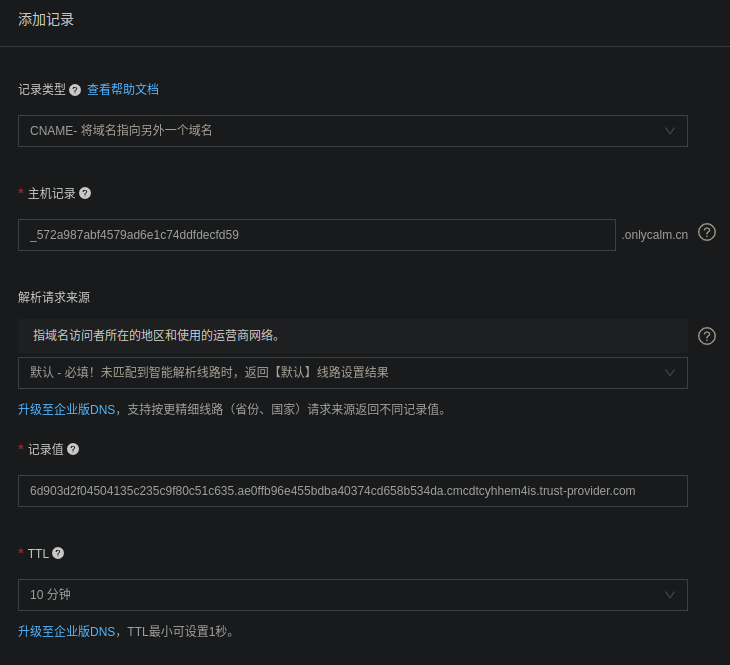Focus the 主机记录 host record input
The width and height of the screenshot is (730, 665).
pyautogui.click(x=316, y=235)
